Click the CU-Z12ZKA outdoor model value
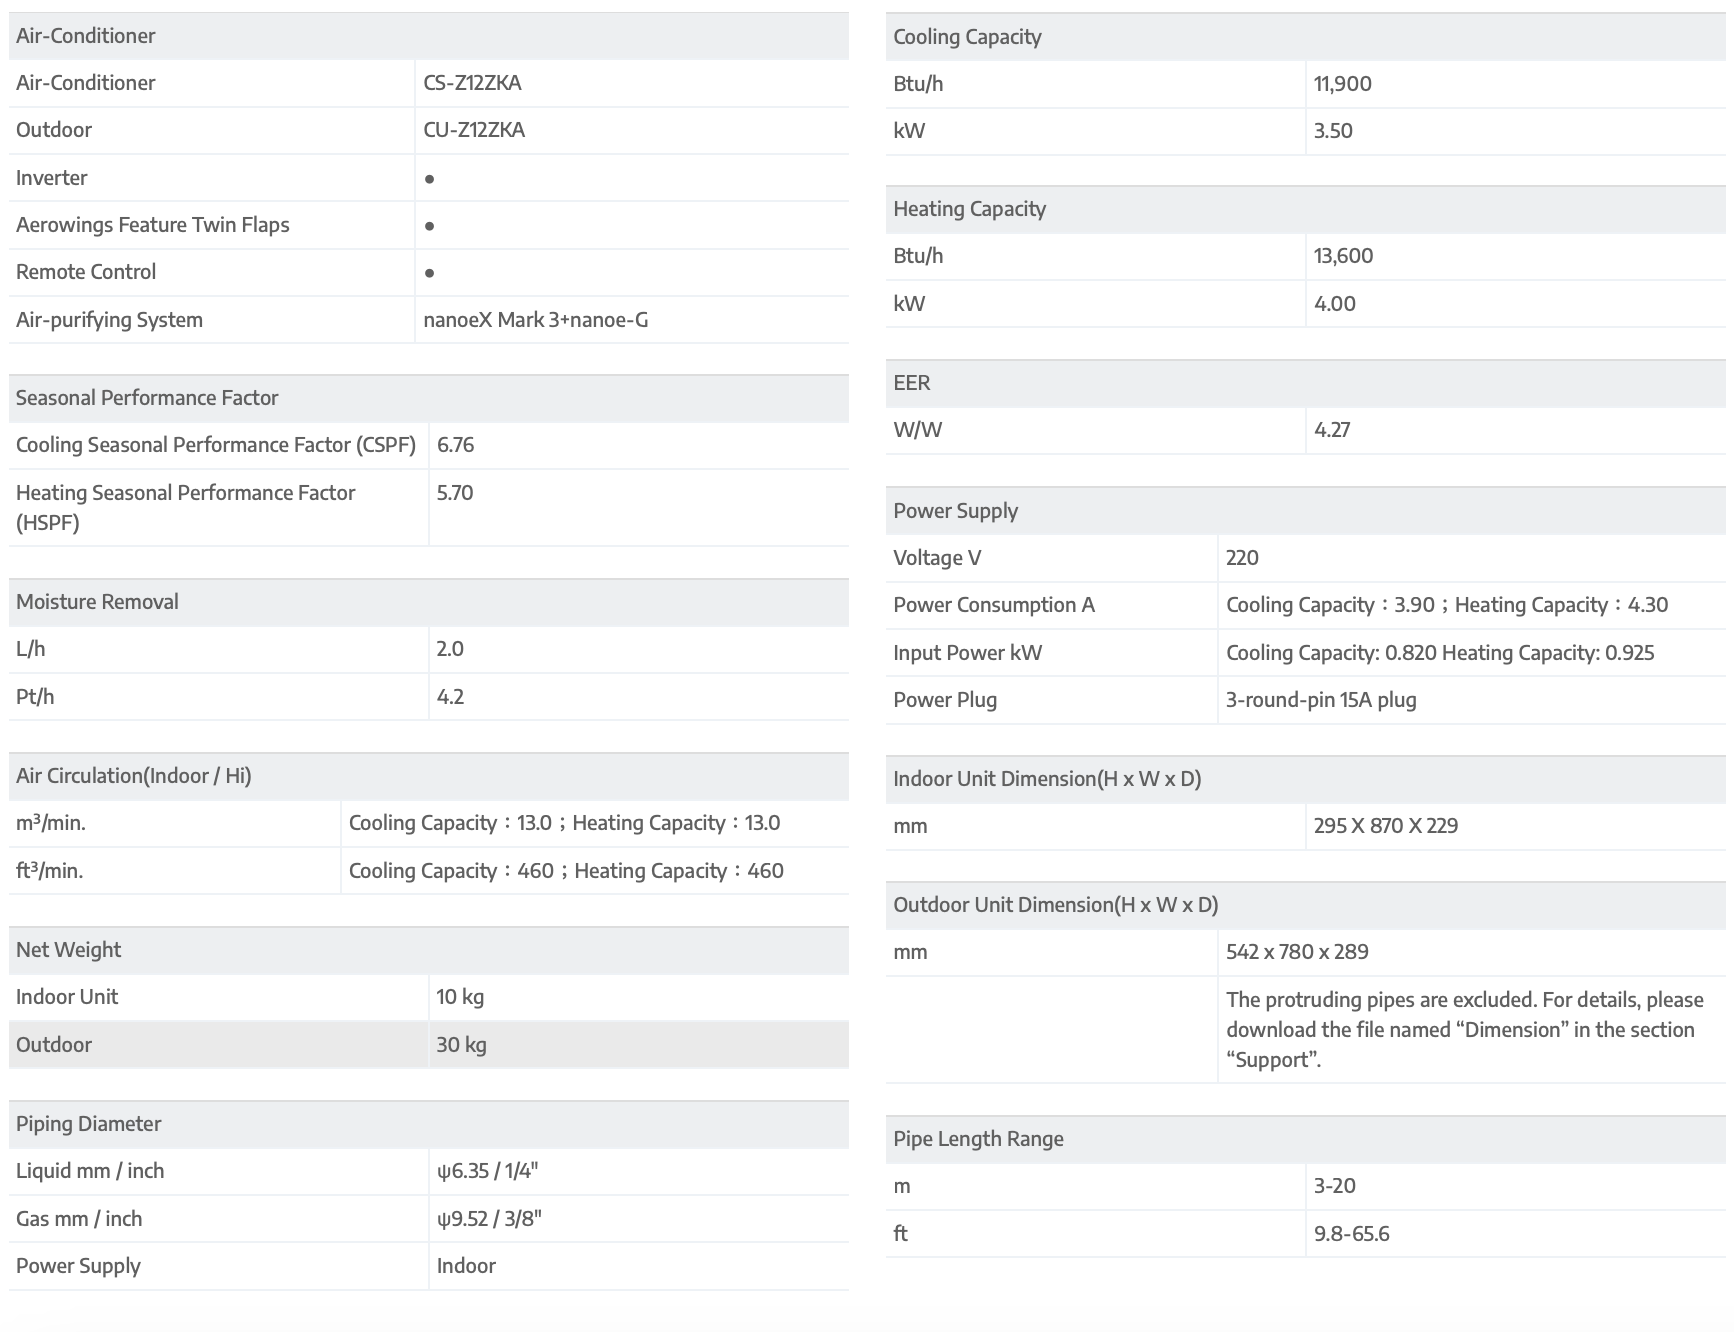The height and width of the screenshot is (1332, 1734). (x=474, y=130)
